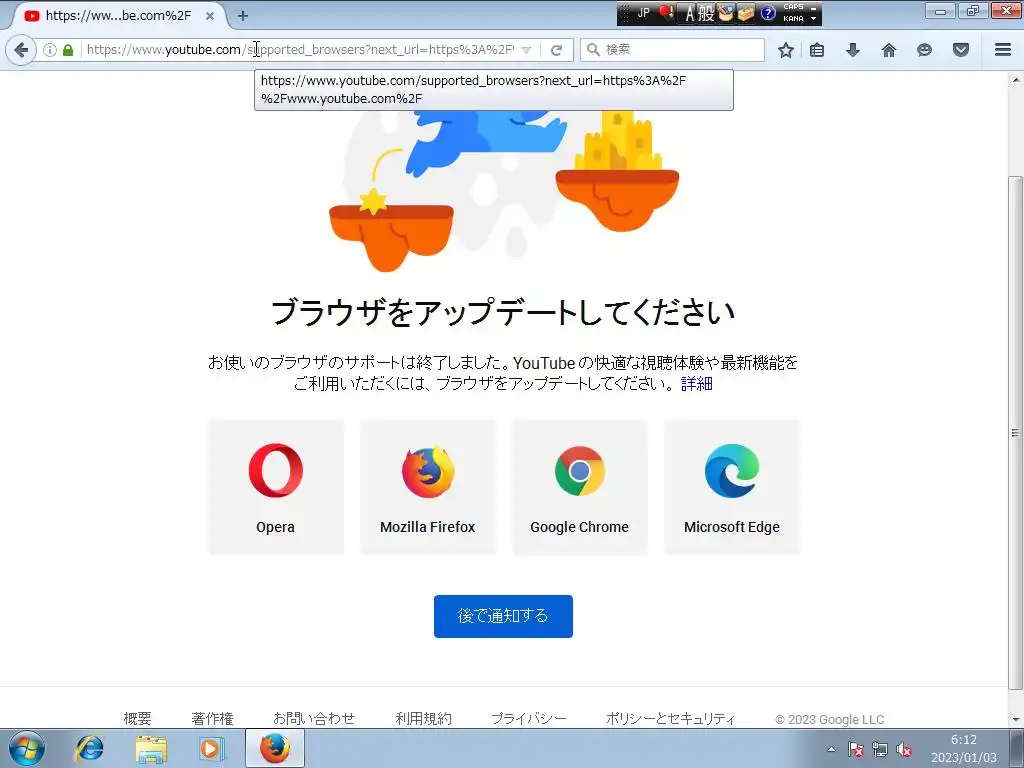Click the muted volume tray icon

(904, 749)
